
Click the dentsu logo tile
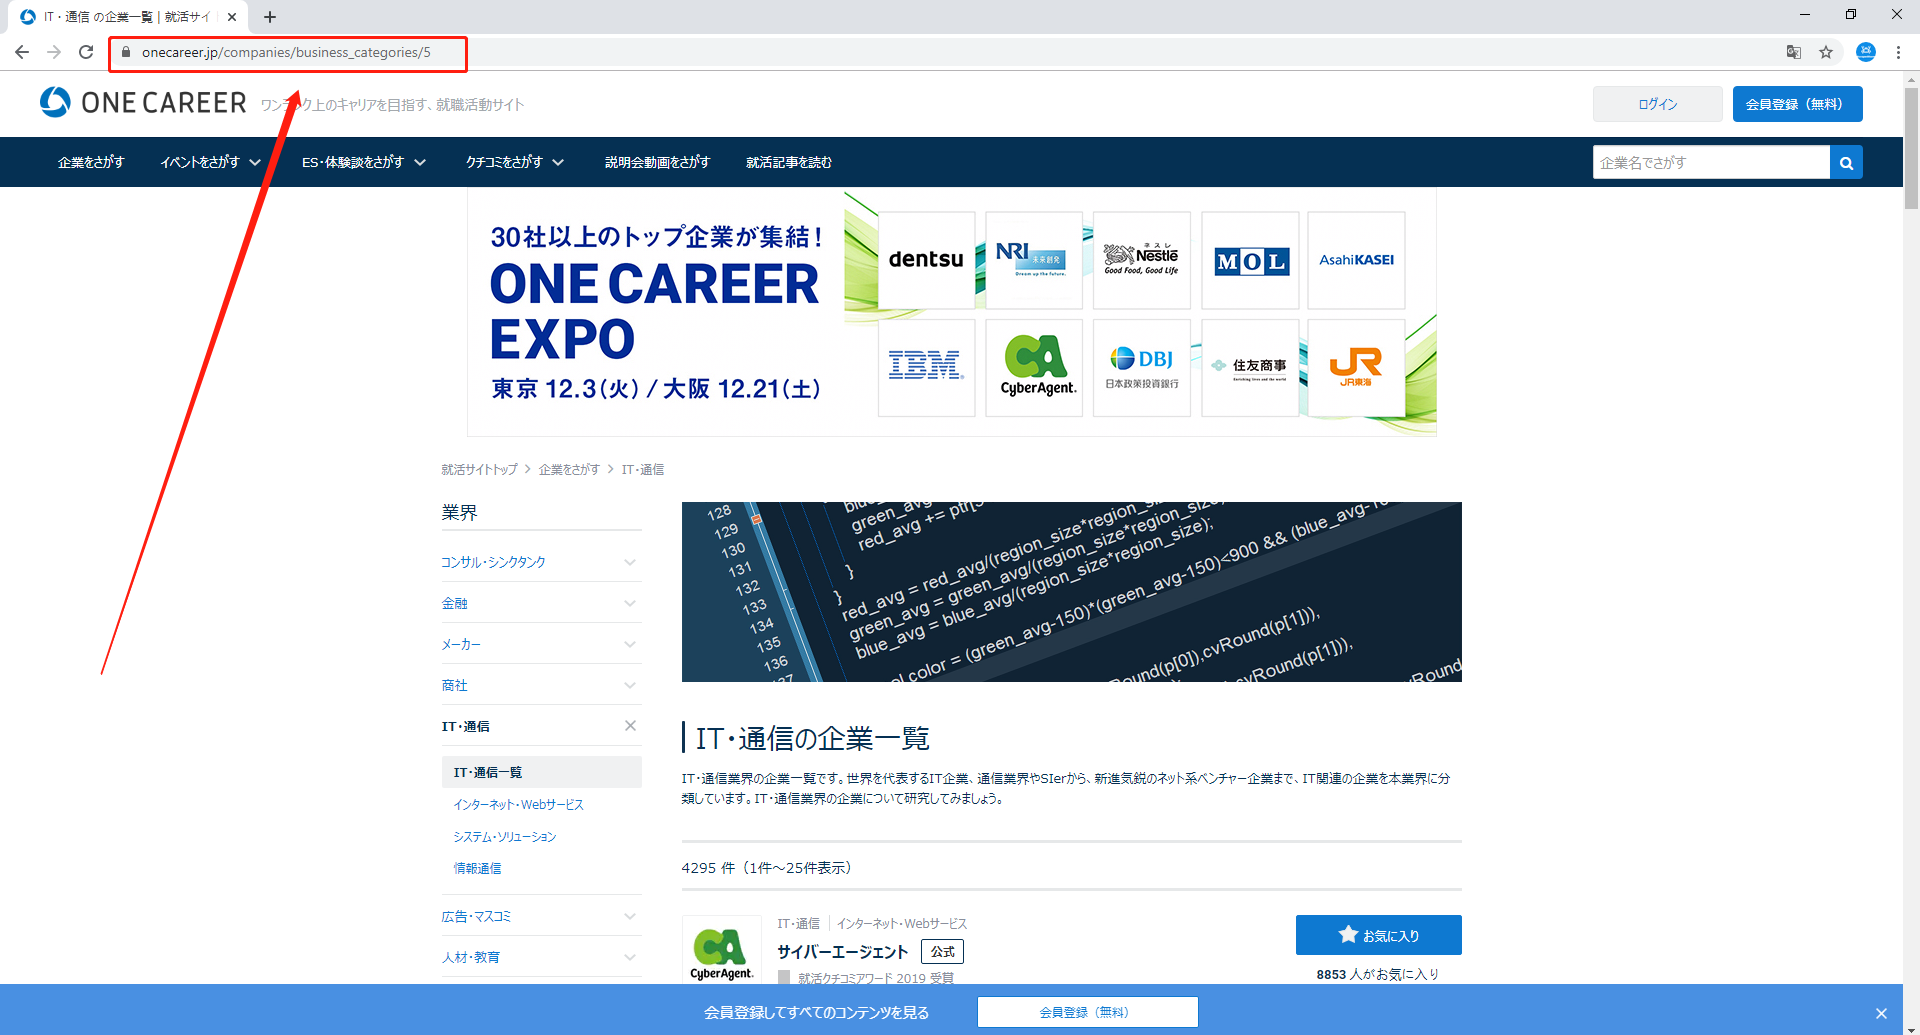point(926,260)
